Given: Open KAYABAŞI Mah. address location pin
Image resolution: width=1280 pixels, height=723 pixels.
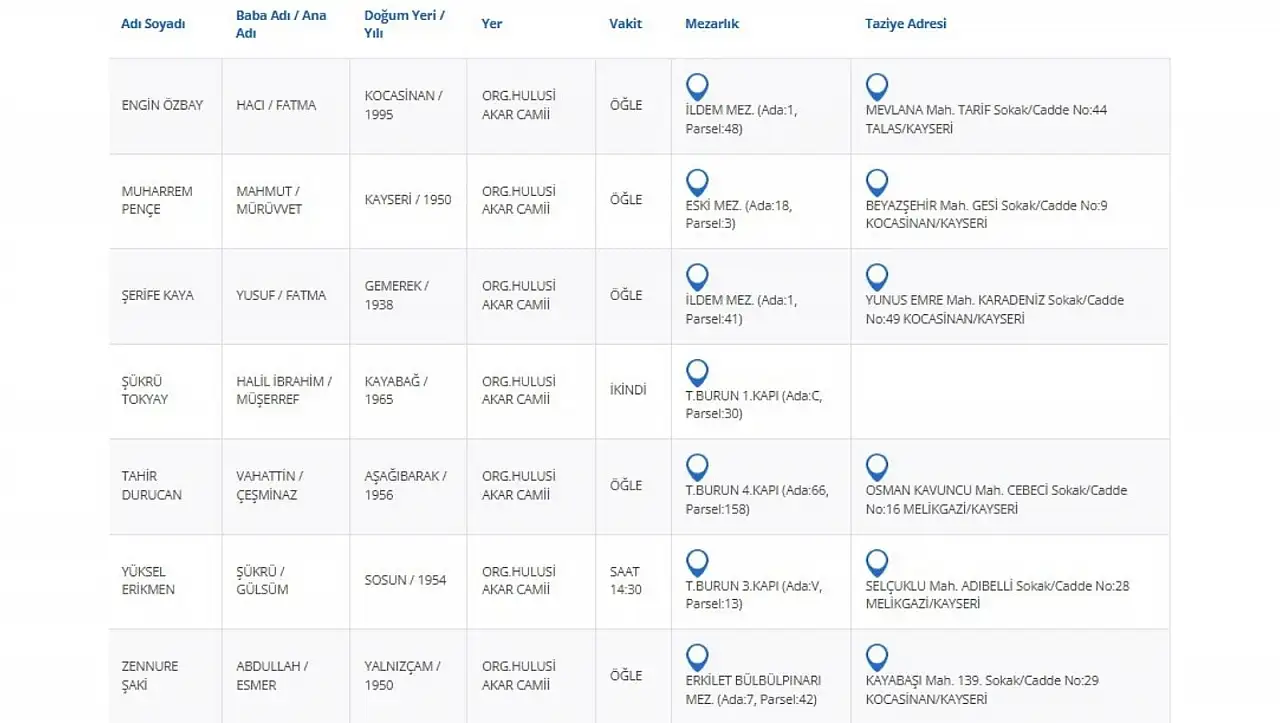Looking at the screenshot, I should [x=877, y=658].
